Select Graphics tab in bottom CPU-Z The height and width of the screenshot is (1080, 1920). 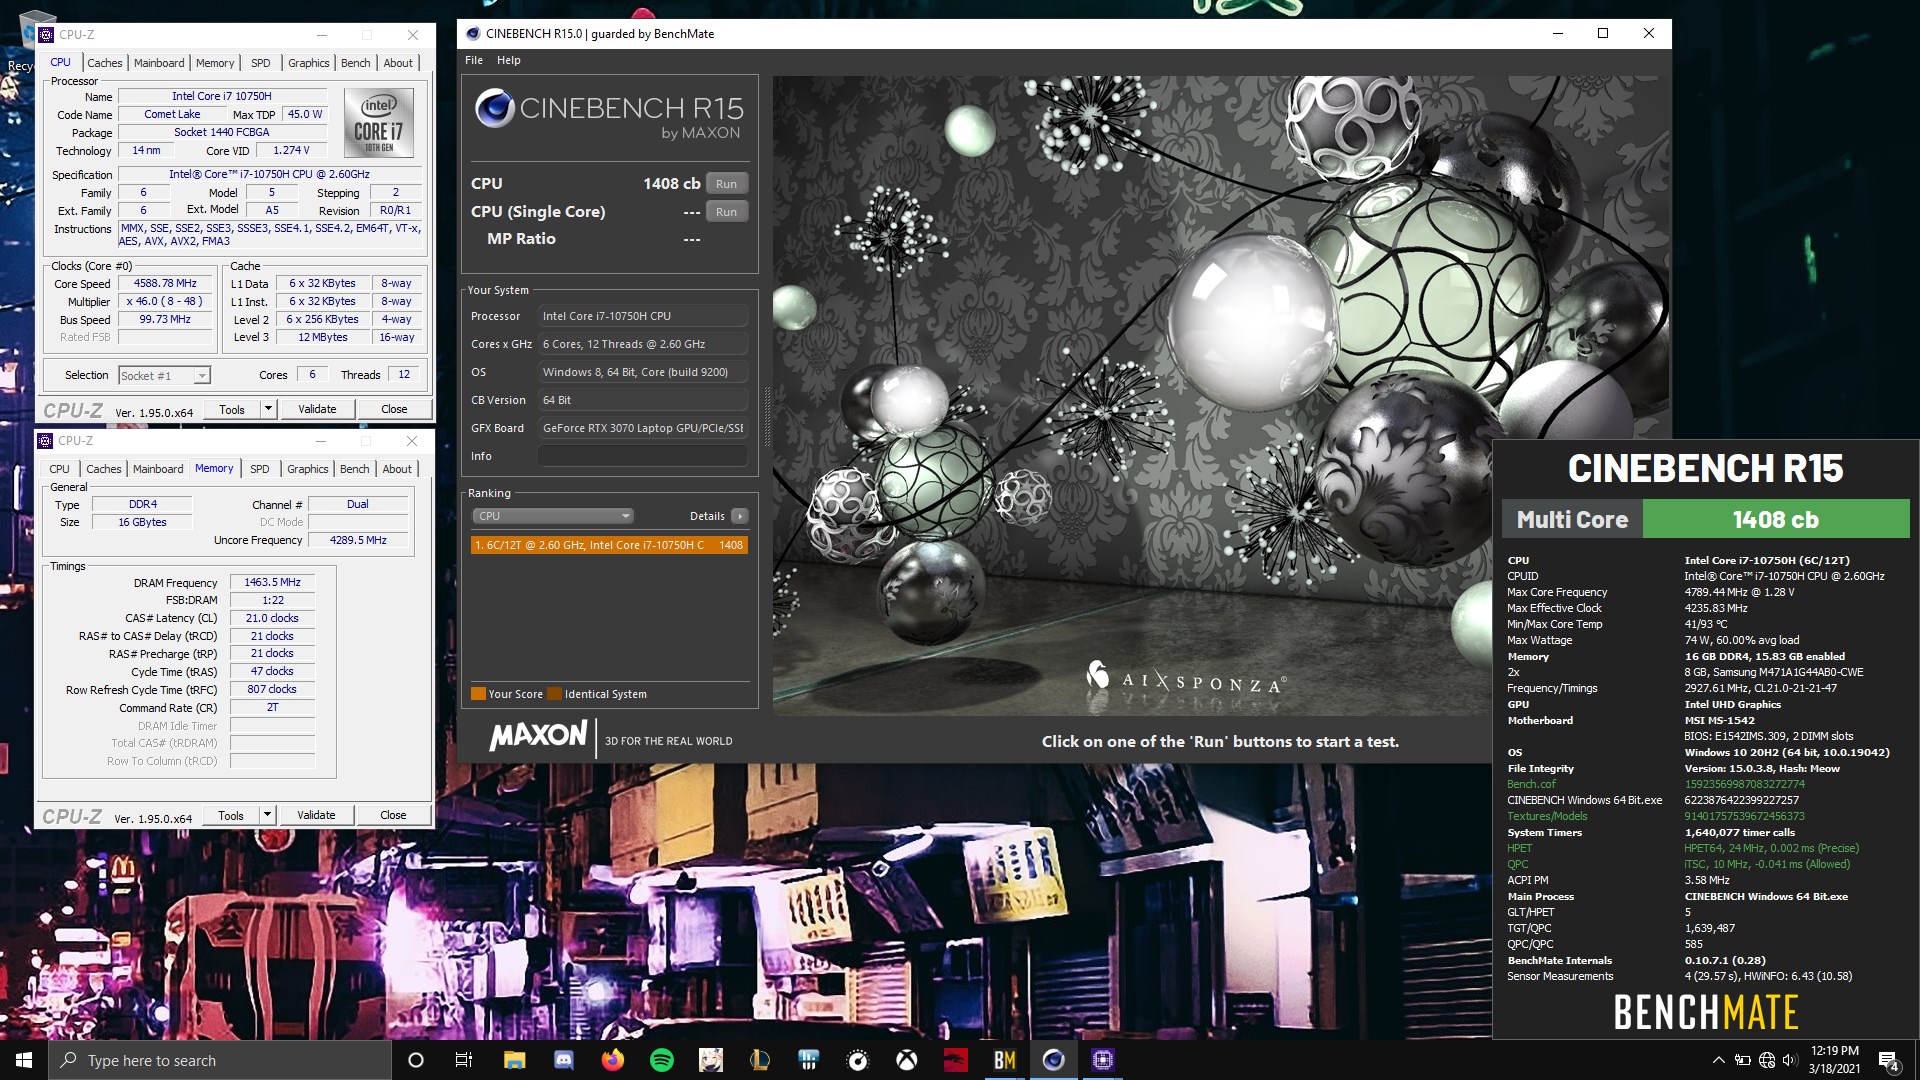pos(308,468)
